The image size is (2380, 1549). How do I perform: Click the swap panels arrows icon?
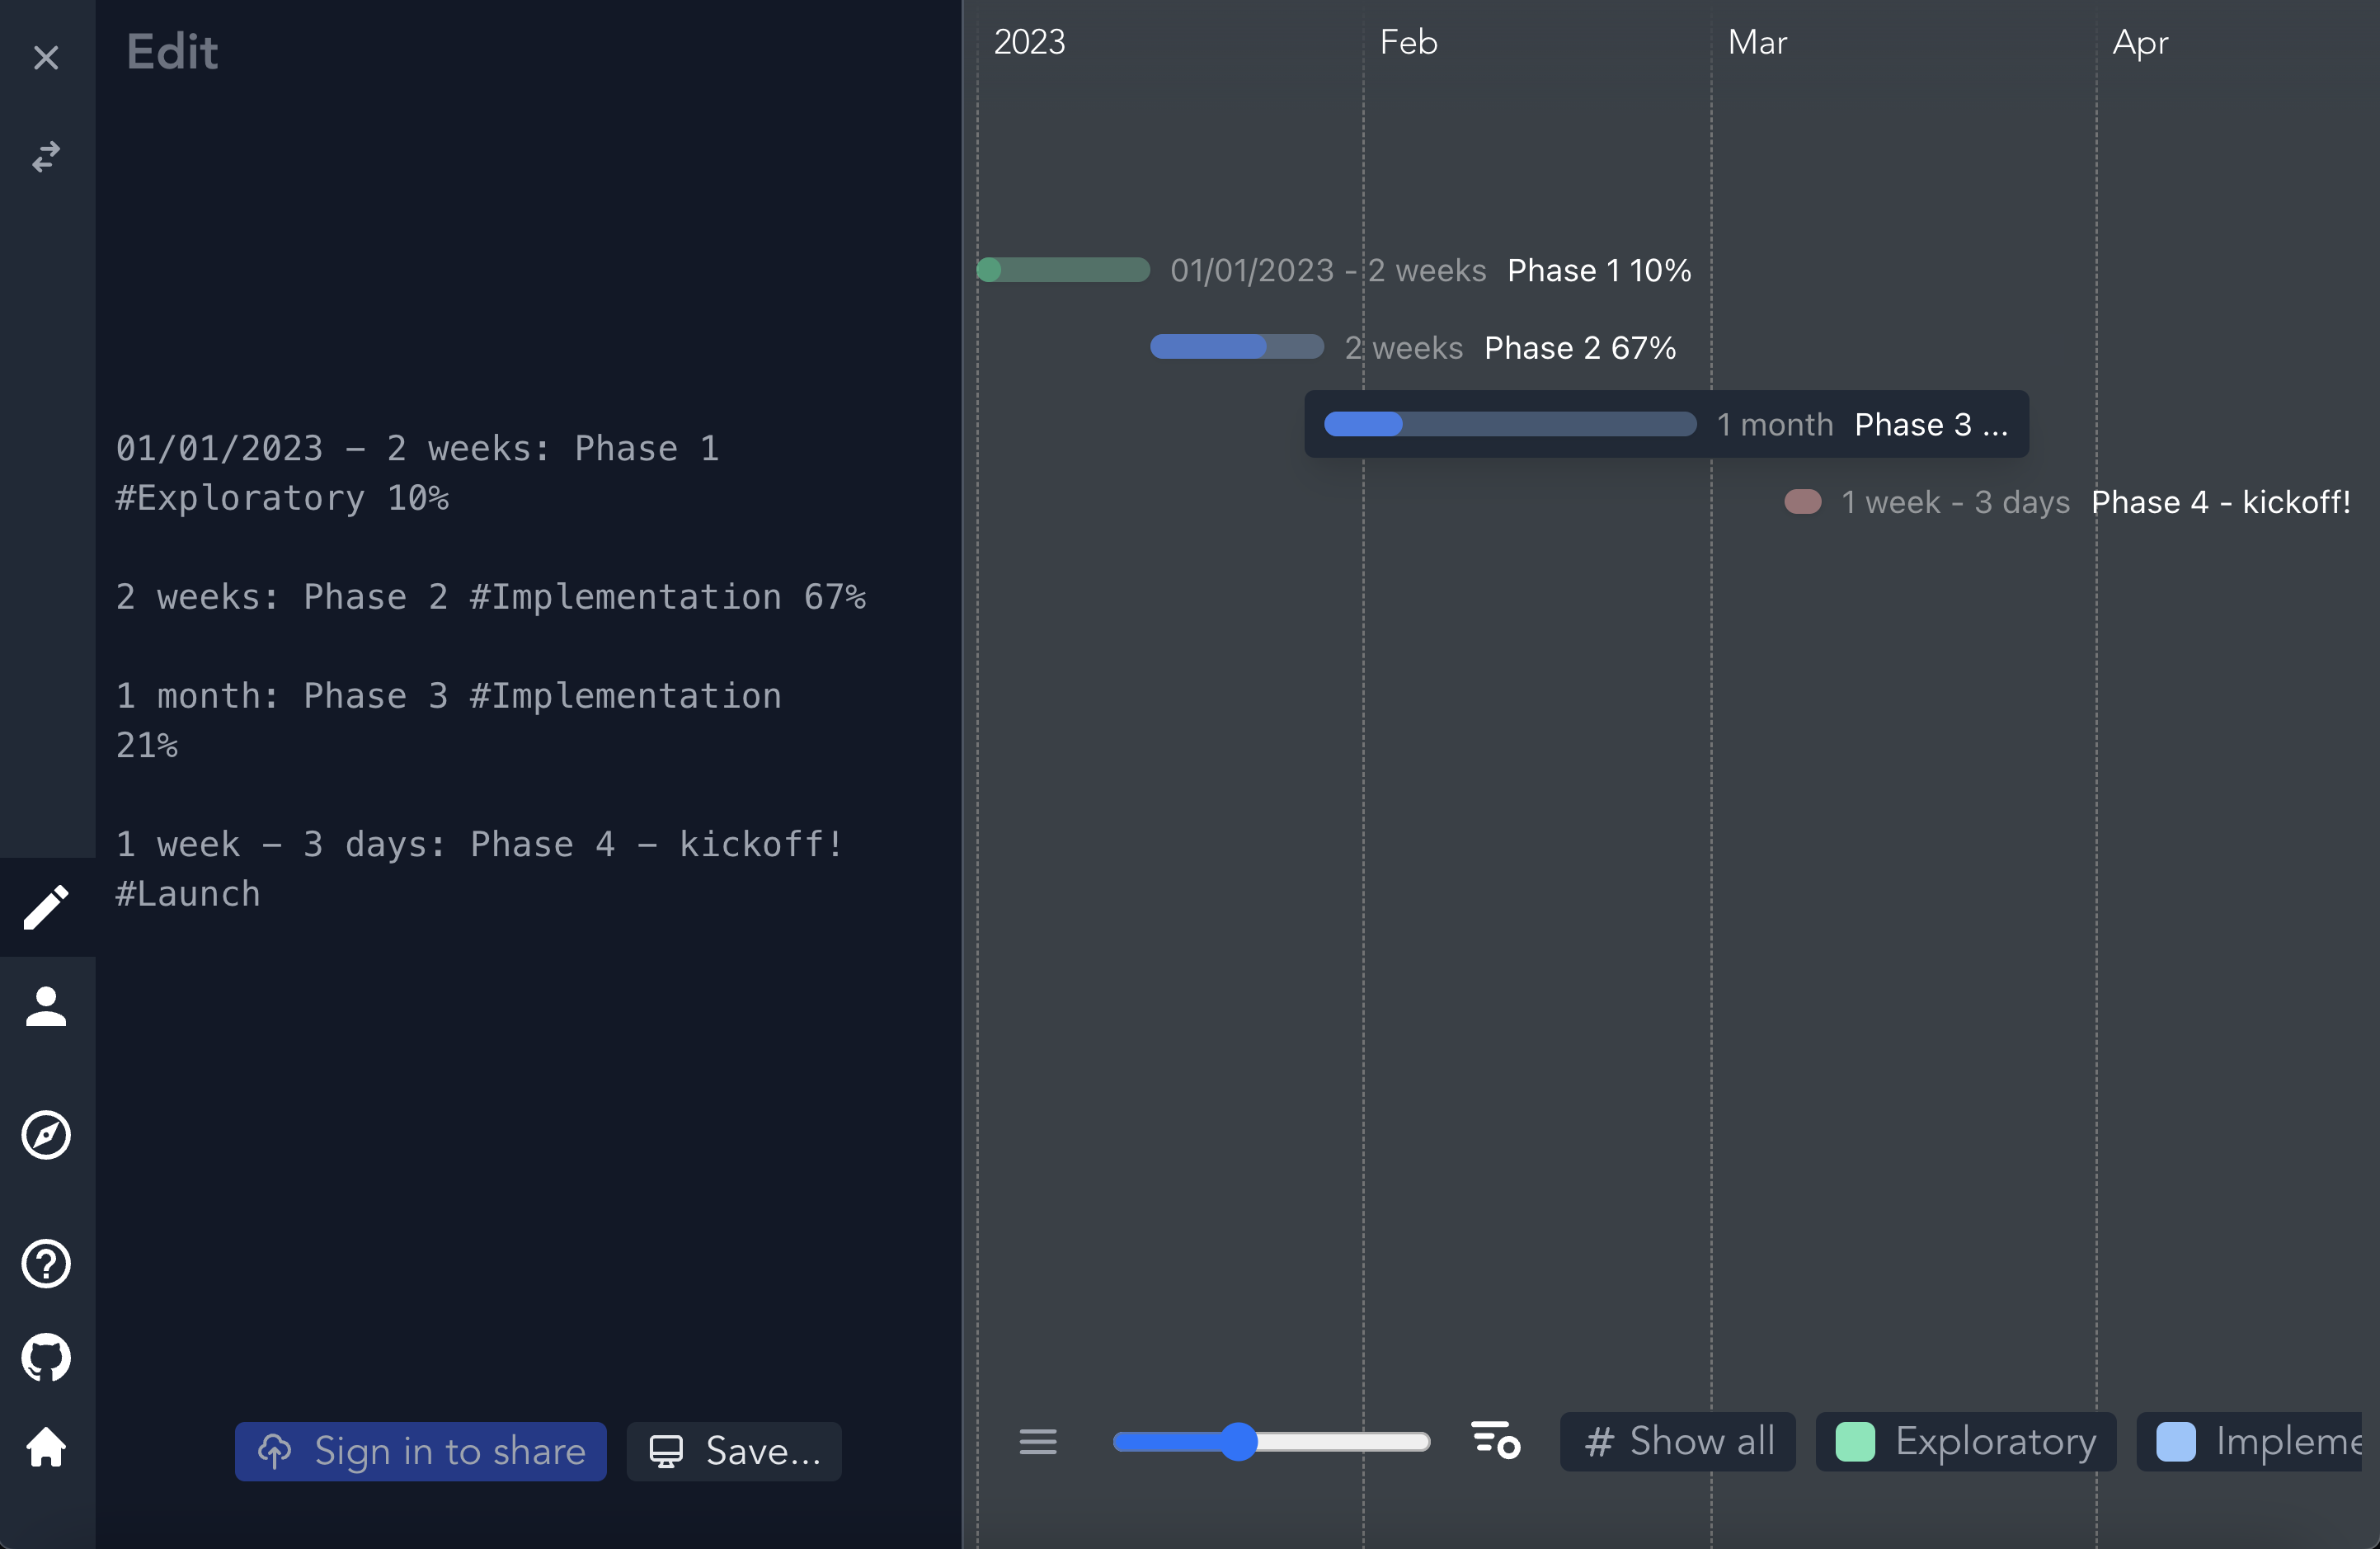click(46, 156)
